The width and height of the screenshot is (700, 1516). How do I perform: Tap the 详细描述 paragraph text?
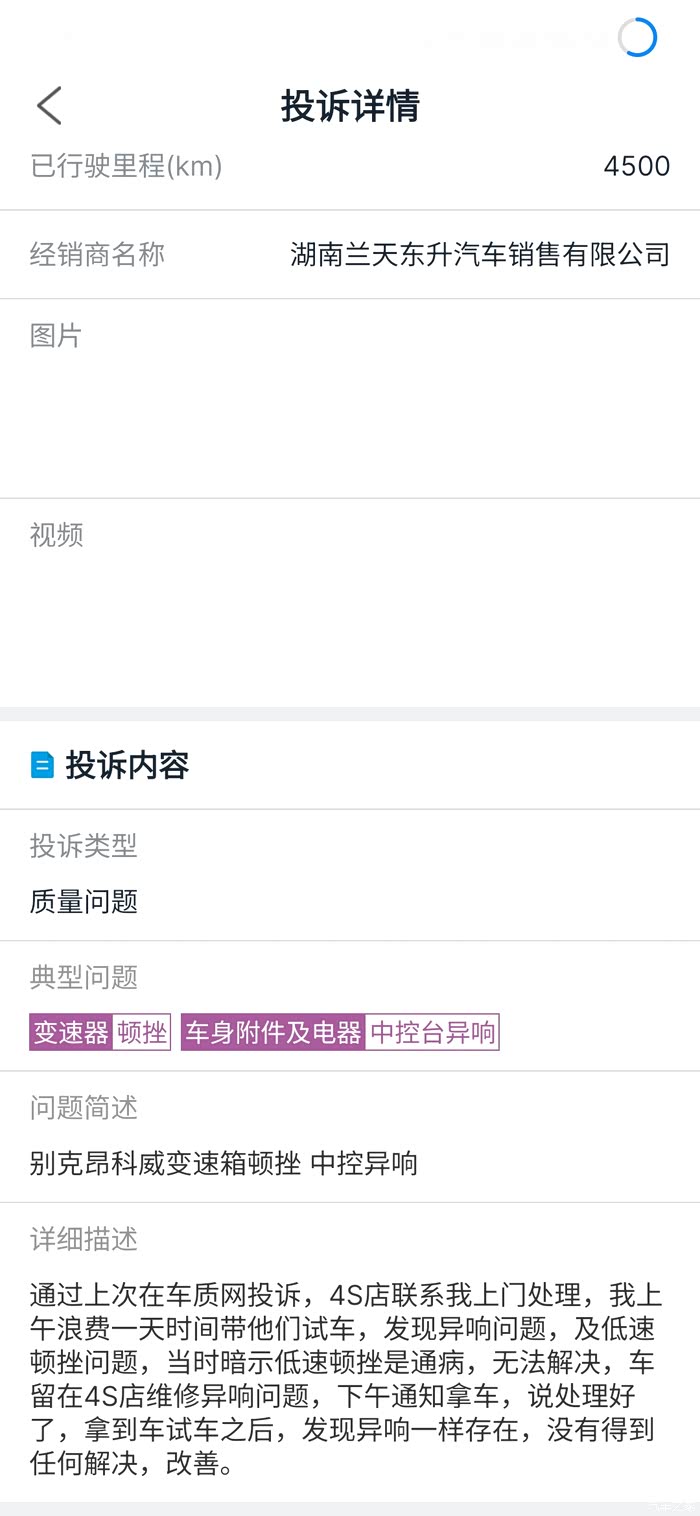pyautogui.click(x=345, y=1380)
